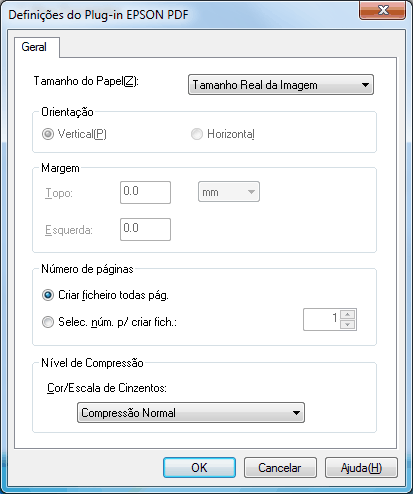The width and height of the screenshot is (413, 494).
Task: Close the EPSON PDF plug-in dialog
Action: 383,10
